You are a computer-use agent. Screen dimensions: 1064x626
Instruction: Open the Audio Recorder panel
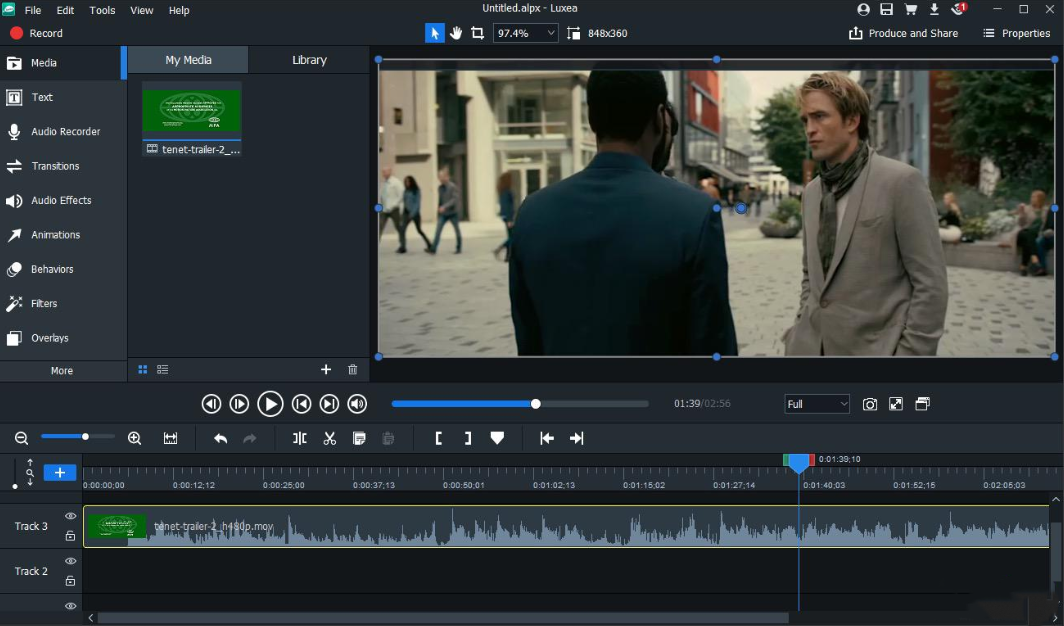pos(62,132)
